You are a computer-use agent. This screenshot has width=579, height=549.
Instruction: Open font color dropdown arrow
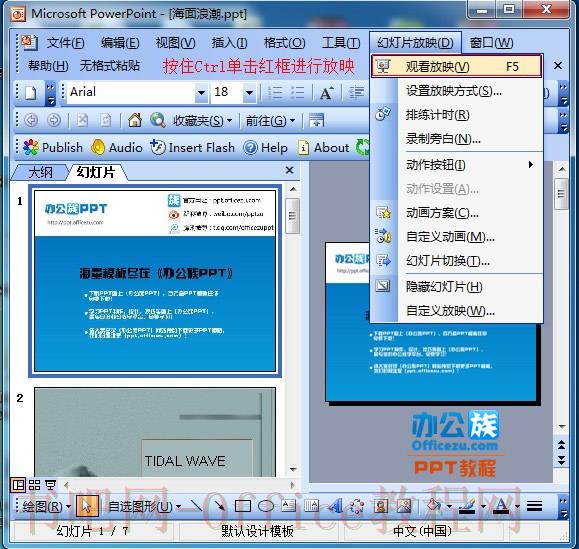pos(517,506)
